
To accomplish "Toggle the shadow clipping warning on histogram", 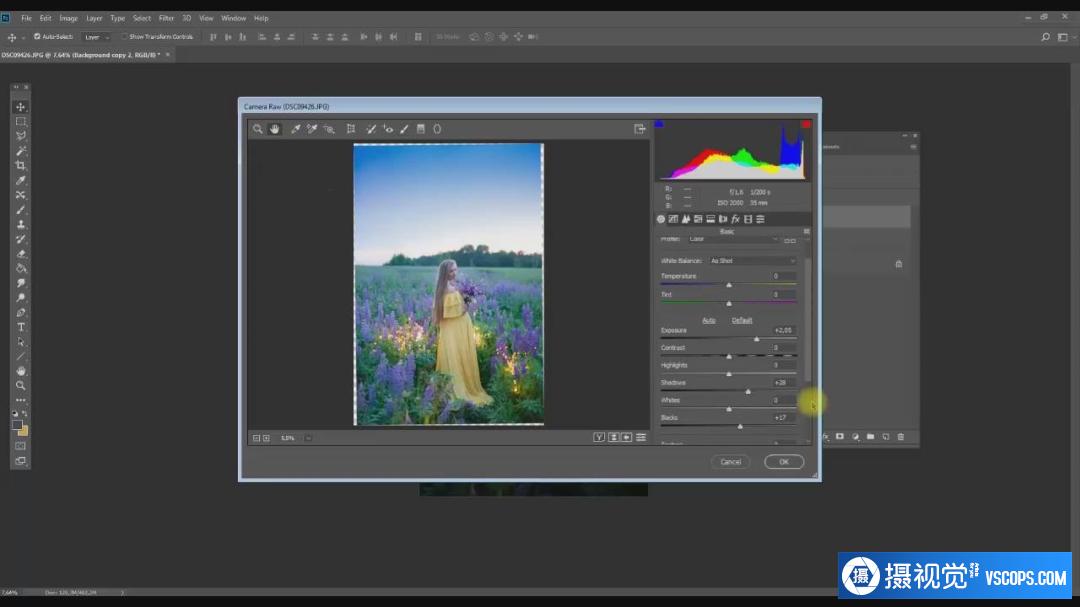I will [x=659, y=124].
